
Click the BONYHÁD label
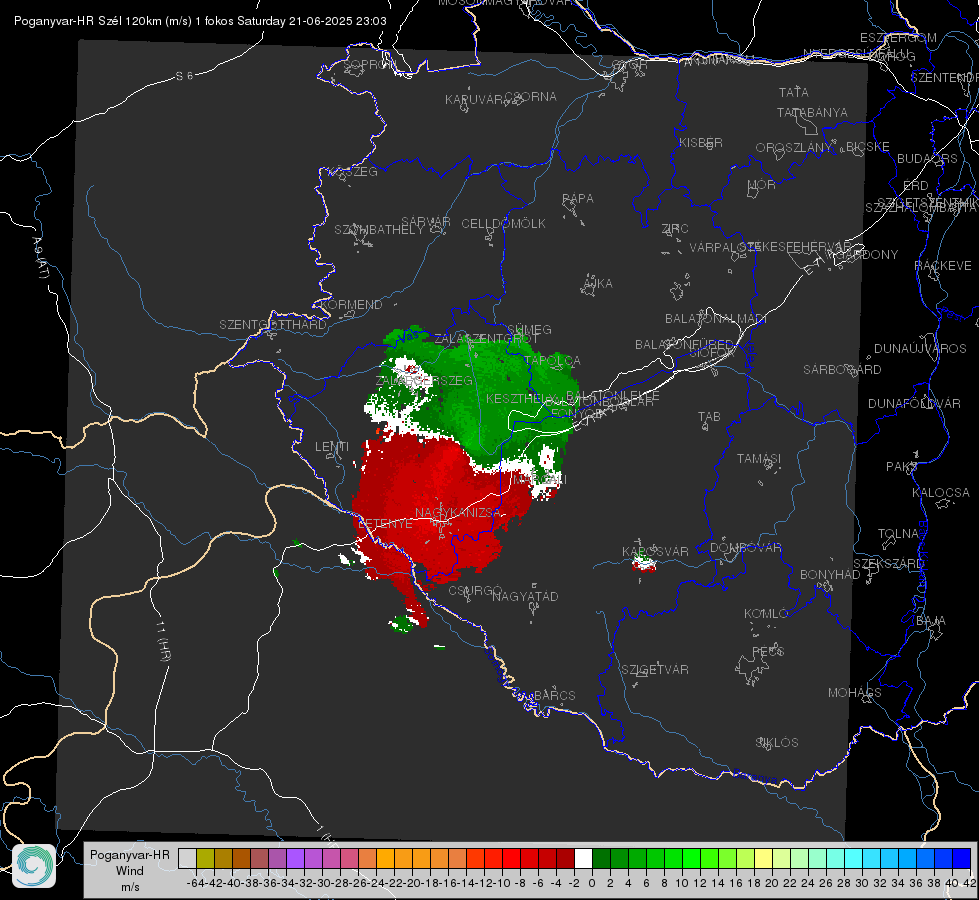[830, 575]
